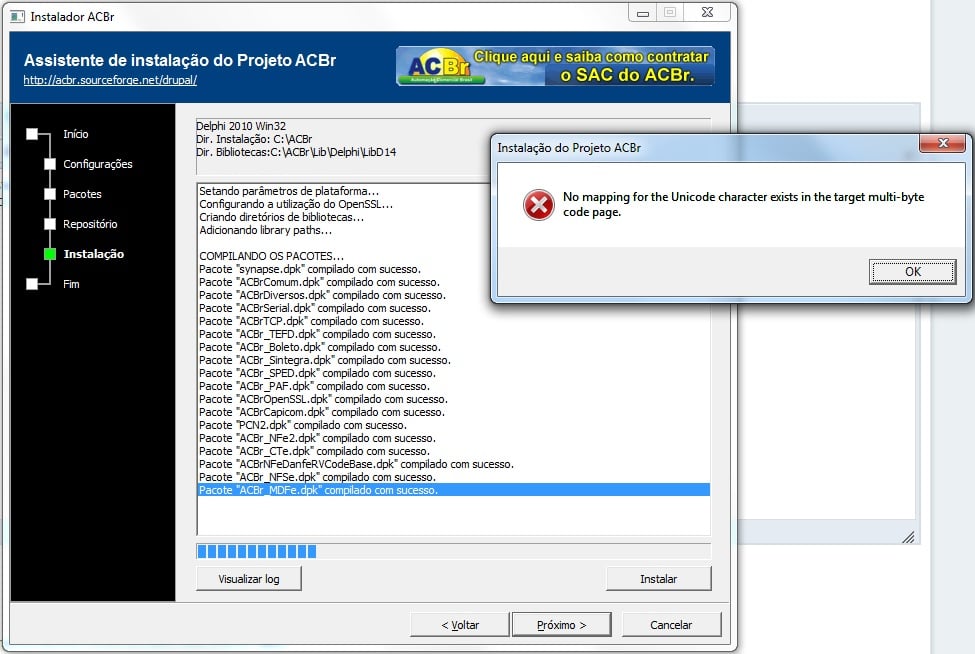975x654 pixels.
Task: Open the Visualizar log button
Action: click(x=249, y=579)
